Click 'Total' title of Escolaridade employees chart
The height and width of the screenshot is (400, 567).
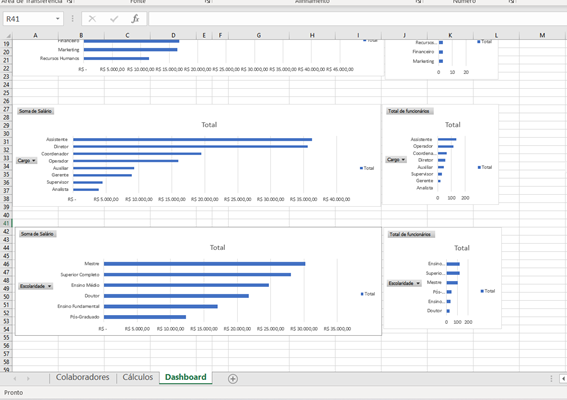tap(462, 248)
